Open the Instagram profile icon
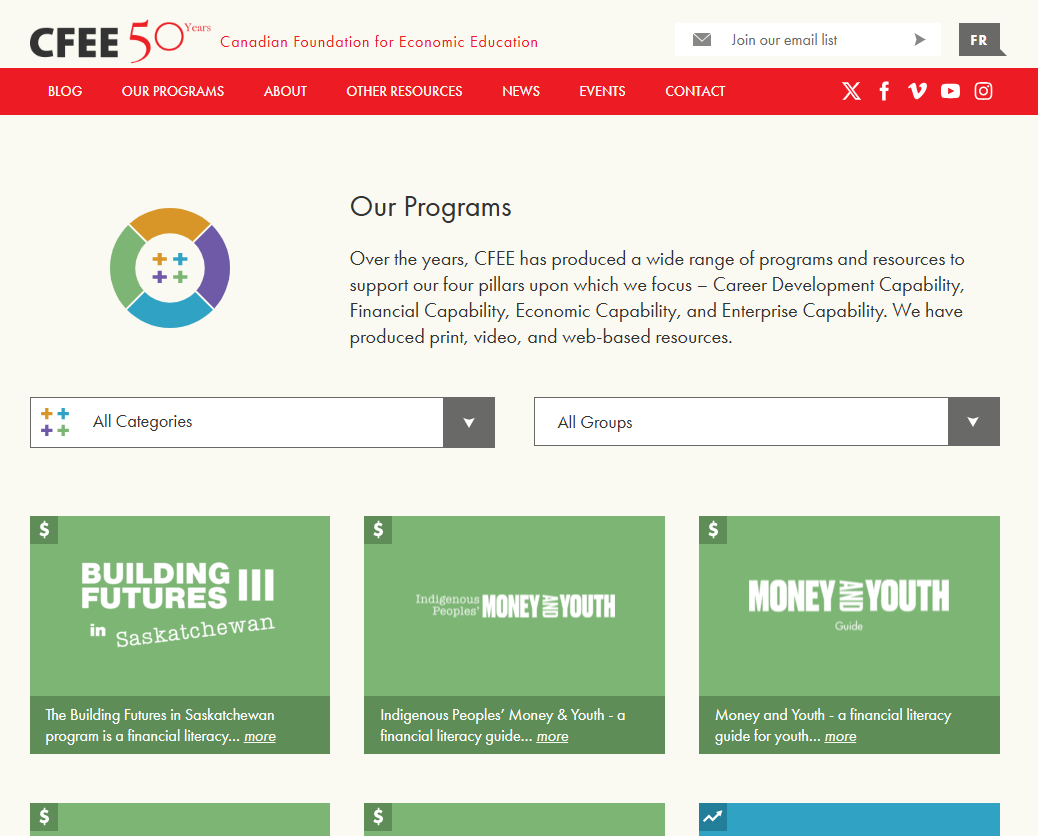The height and width of the screenshot is (836, 1038). [x=983, y=91]
